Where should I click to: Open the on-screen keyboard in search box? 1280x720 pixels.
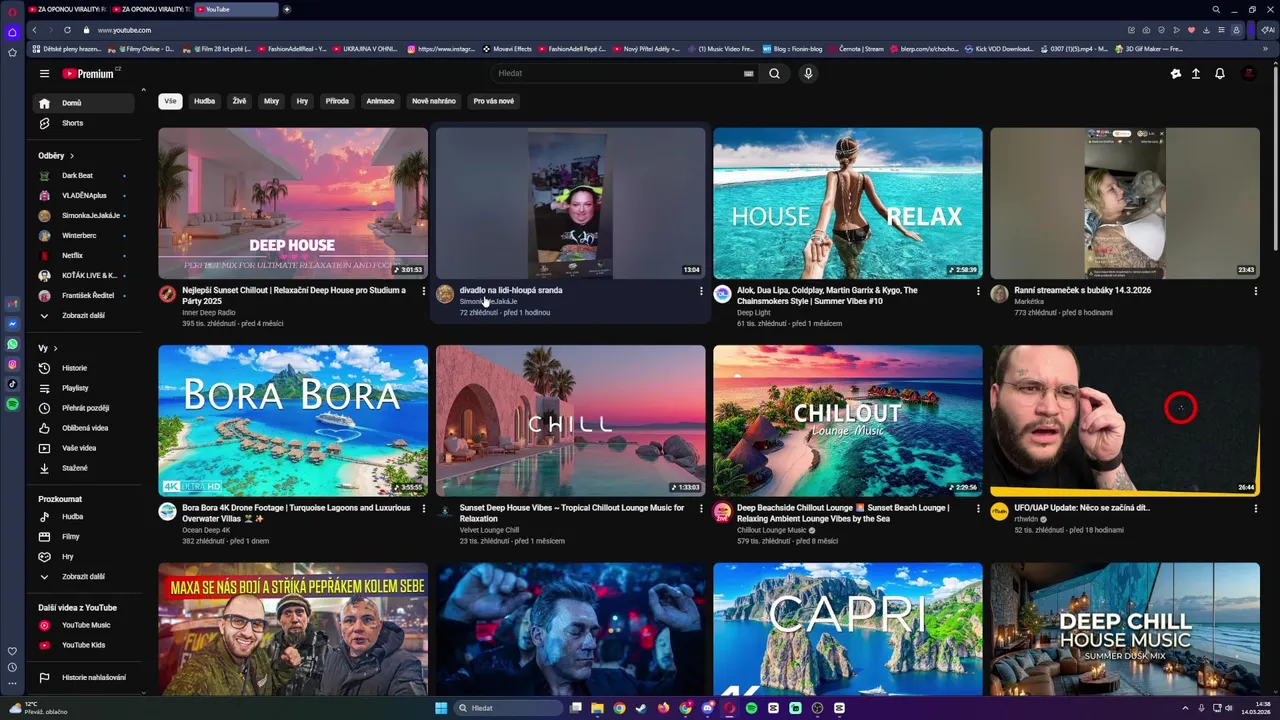coord(748,73)
